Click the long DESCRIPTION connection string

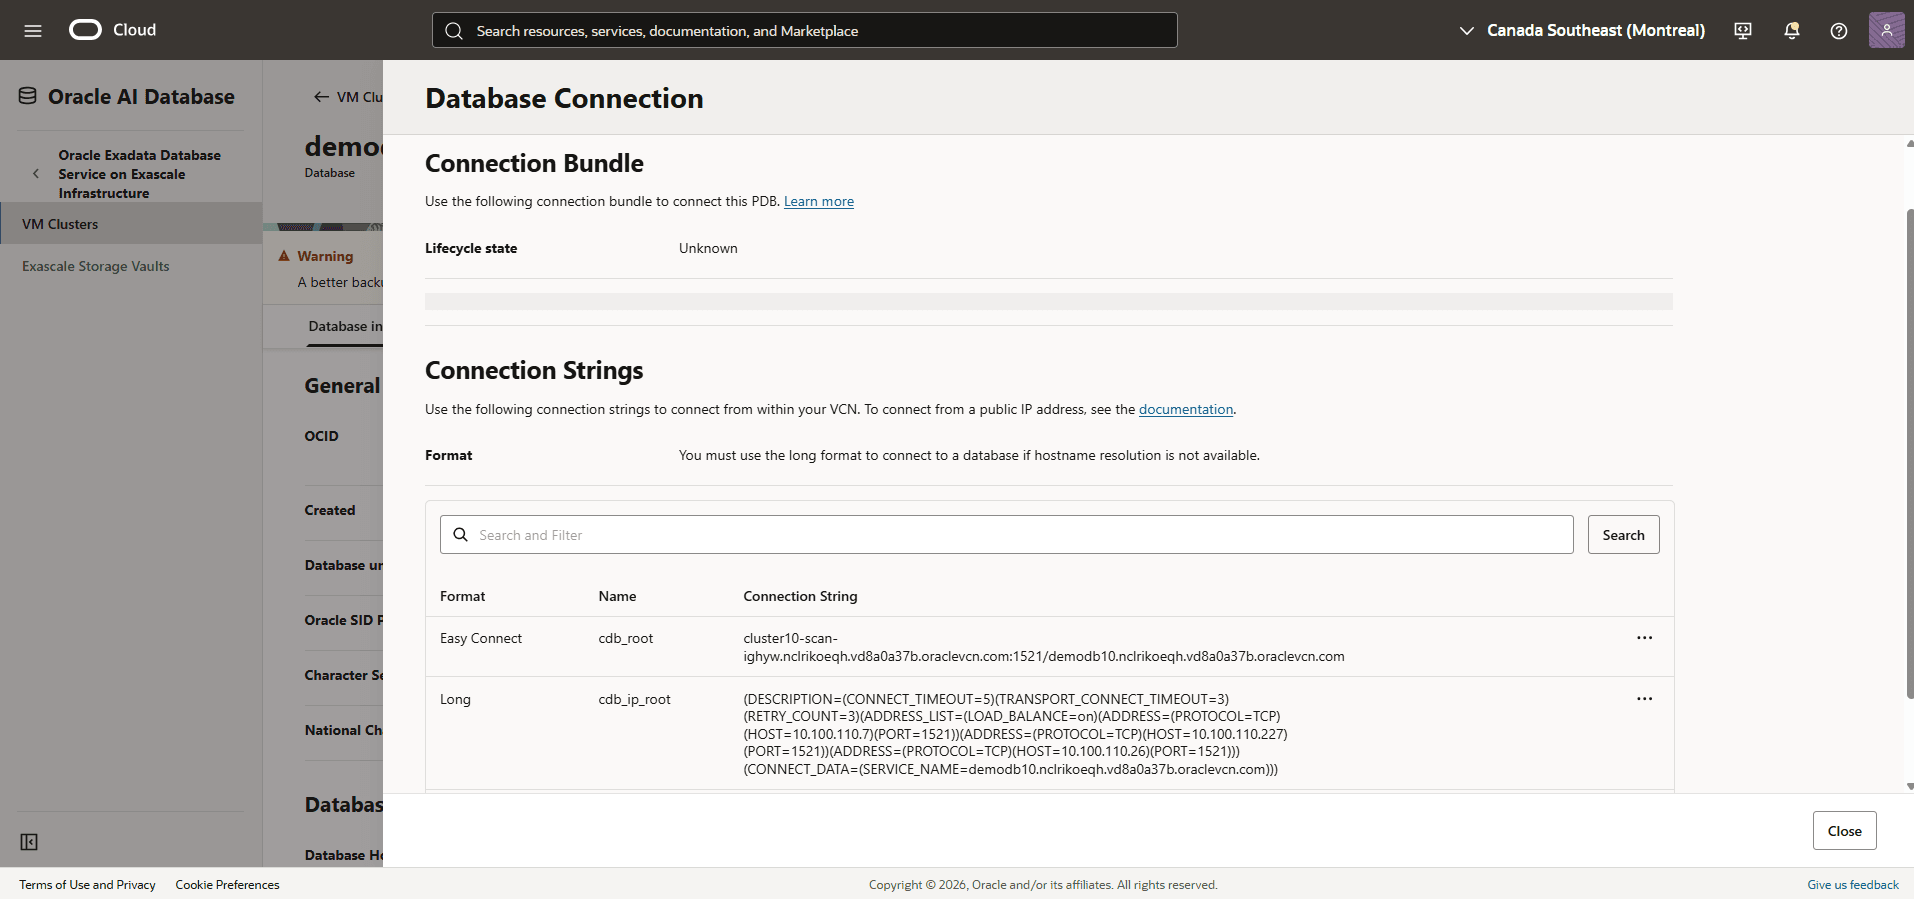1015,734
